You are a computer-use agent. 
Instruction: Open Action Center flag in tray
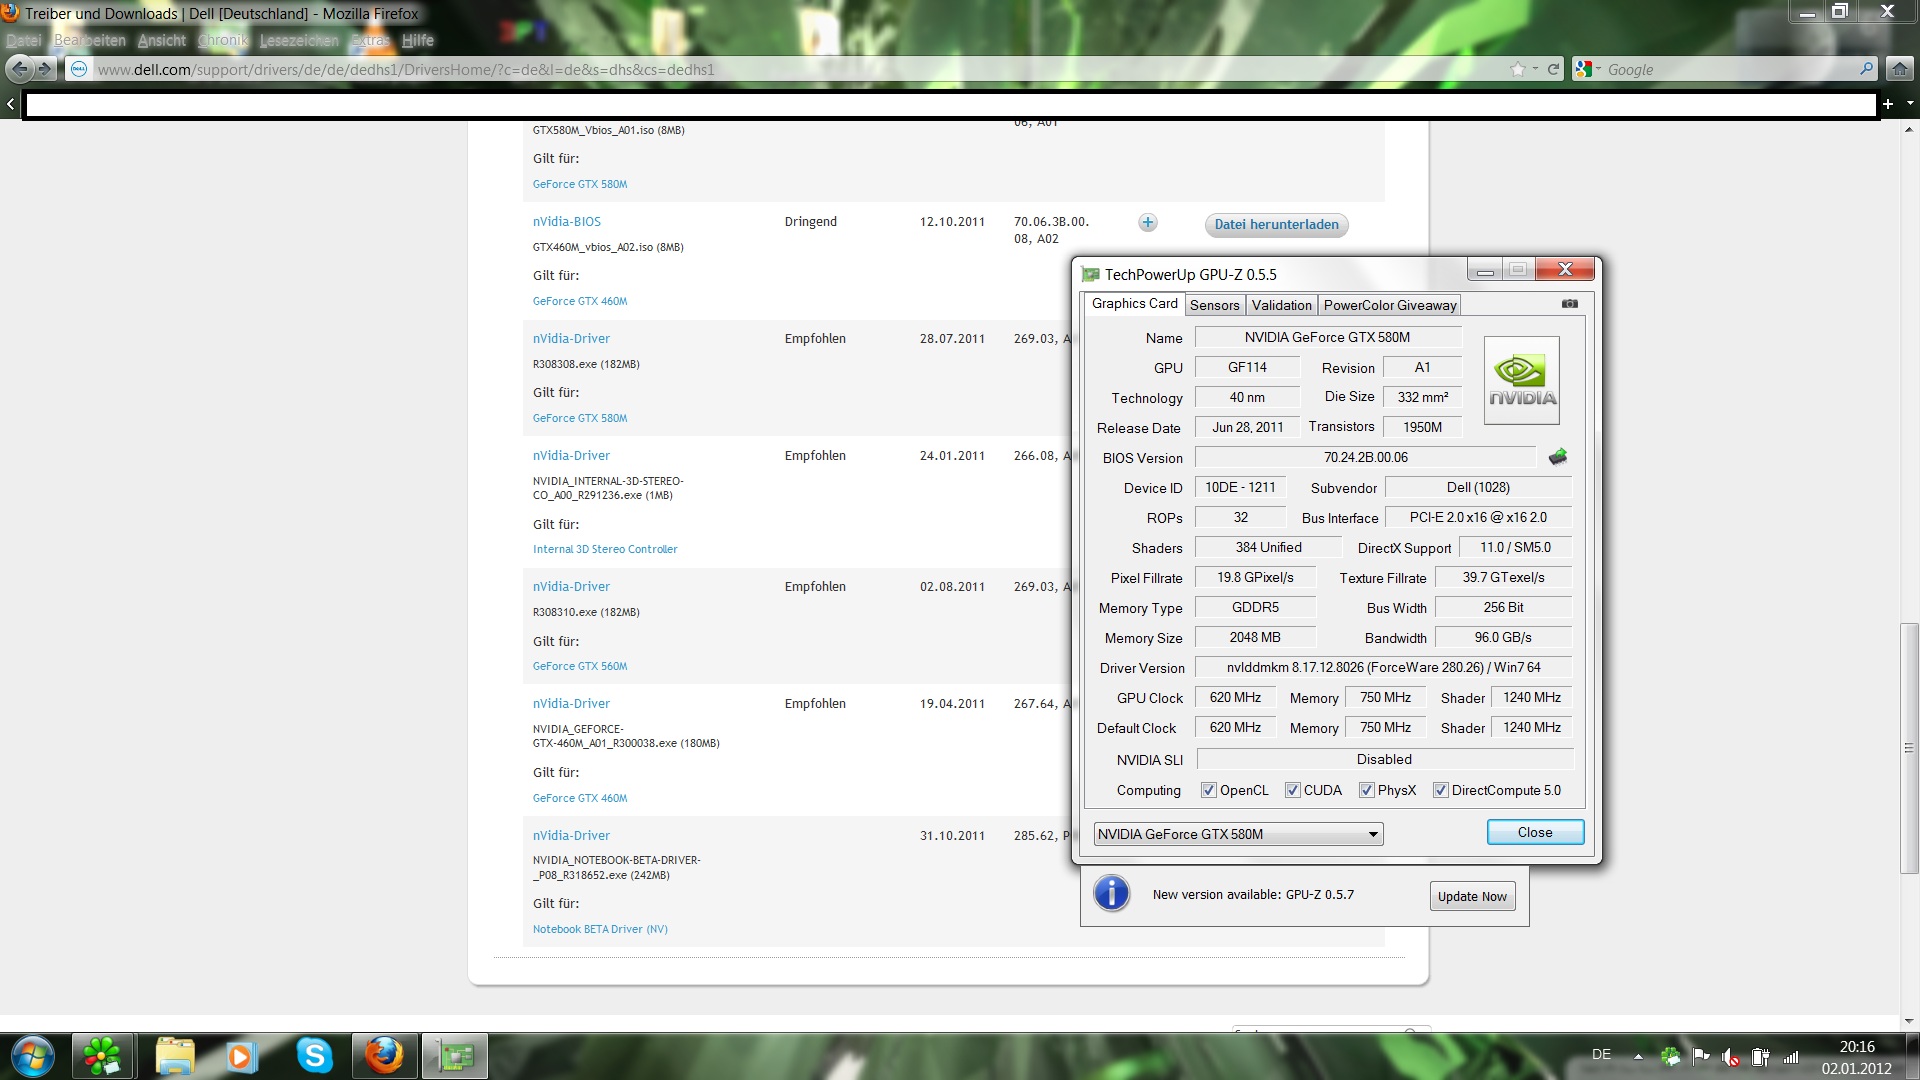(1701, 1056)
